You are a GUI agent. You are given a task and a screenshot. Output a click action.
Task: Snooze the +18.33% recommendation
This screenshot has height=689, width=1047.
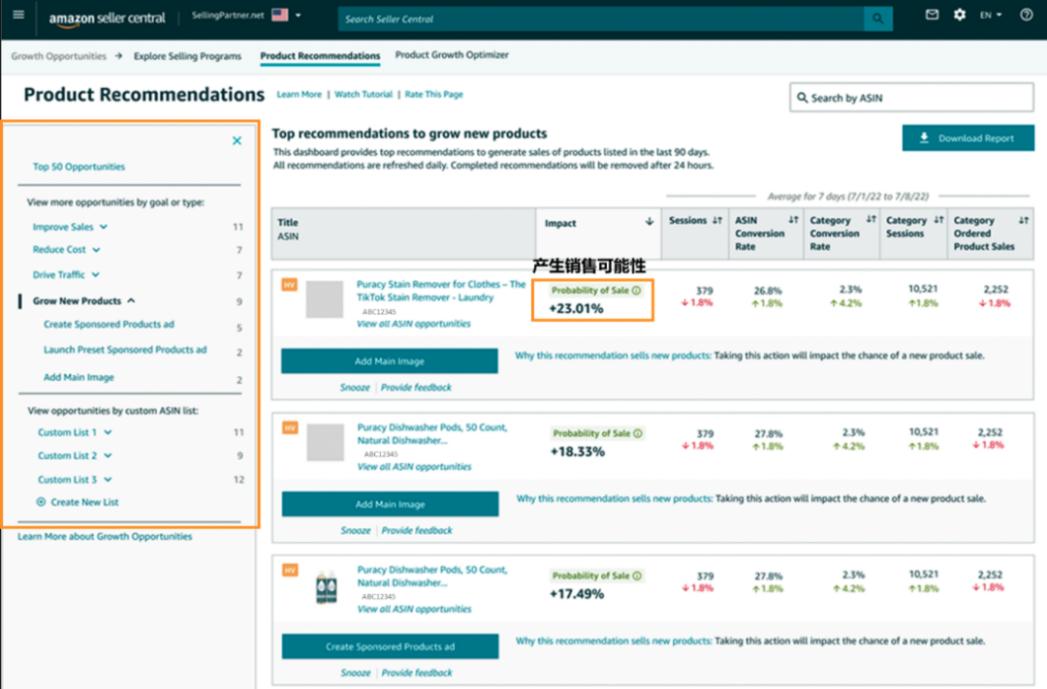(x=355, y=530)
